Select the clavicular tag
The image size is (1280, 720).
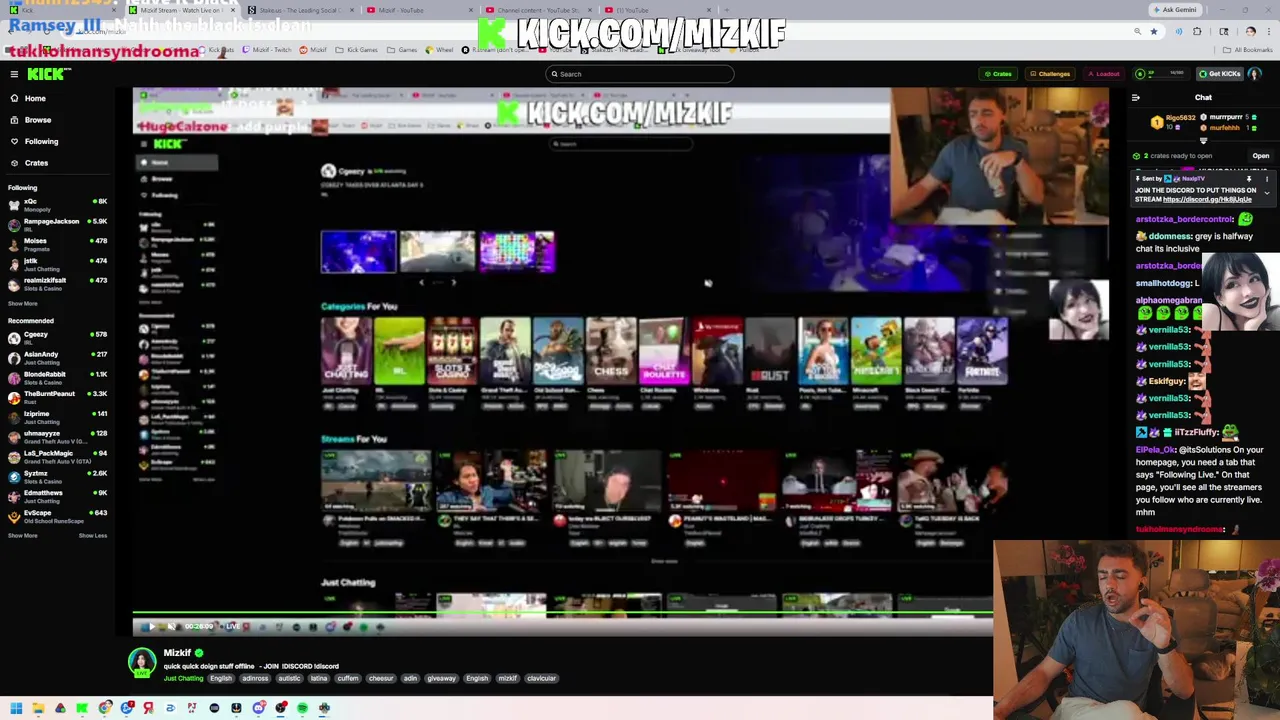[x=541, y=678]
